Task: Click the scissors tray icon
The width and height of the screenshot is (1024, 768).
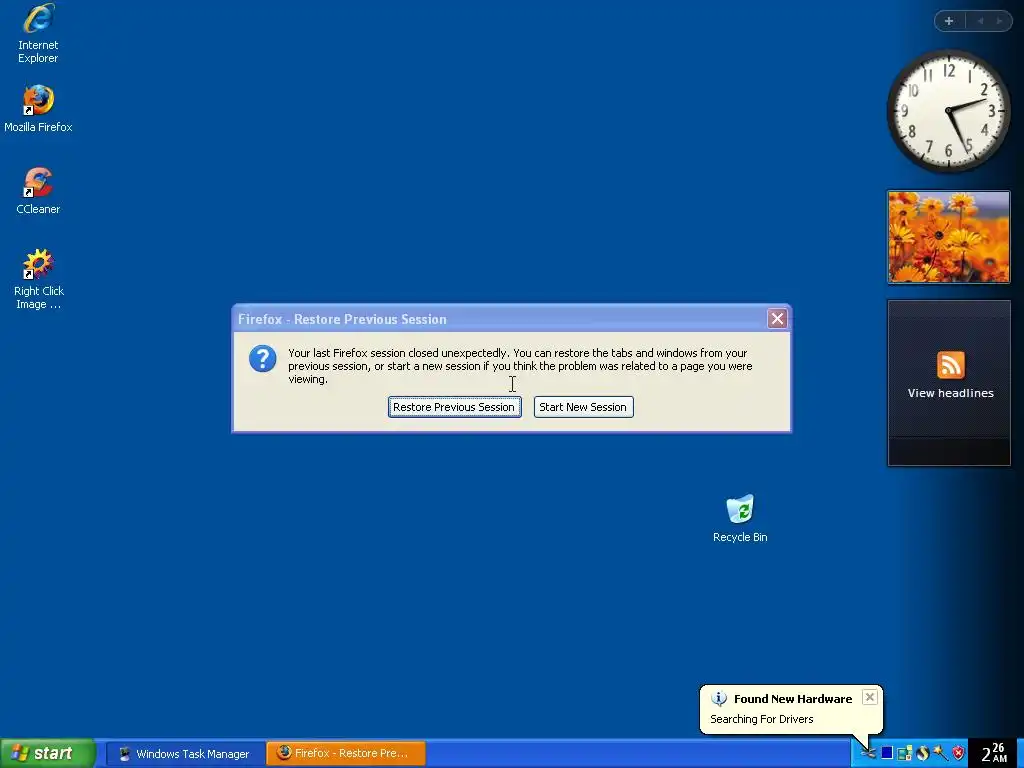Action: (x=868, y=754)
